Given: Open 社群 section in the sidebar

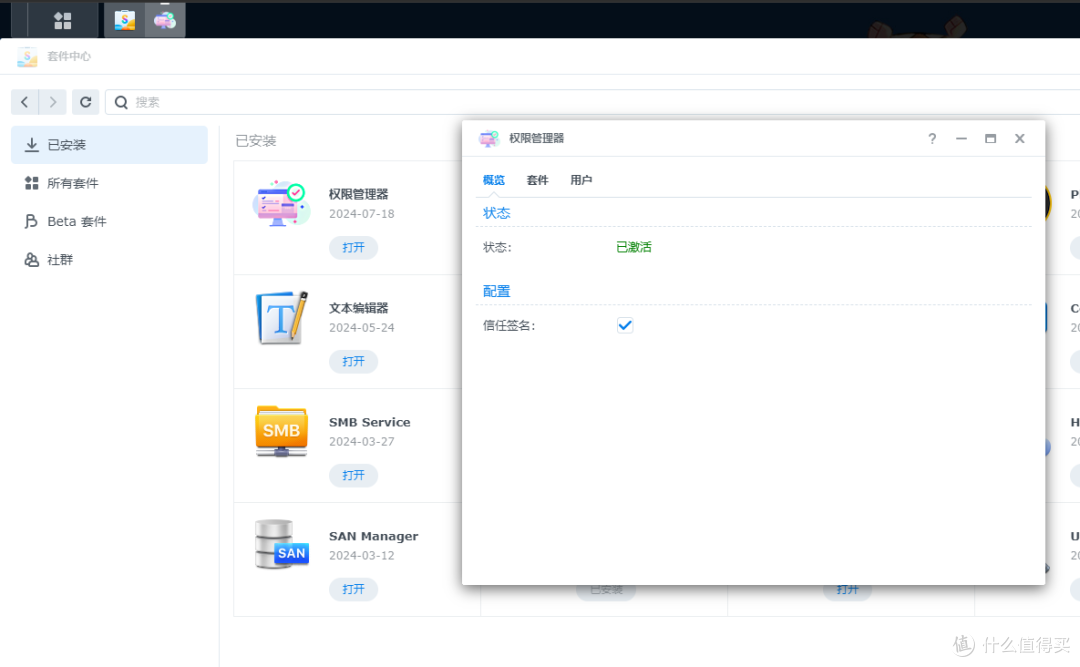Looking at the screenshot, I should tap(60, 259).
